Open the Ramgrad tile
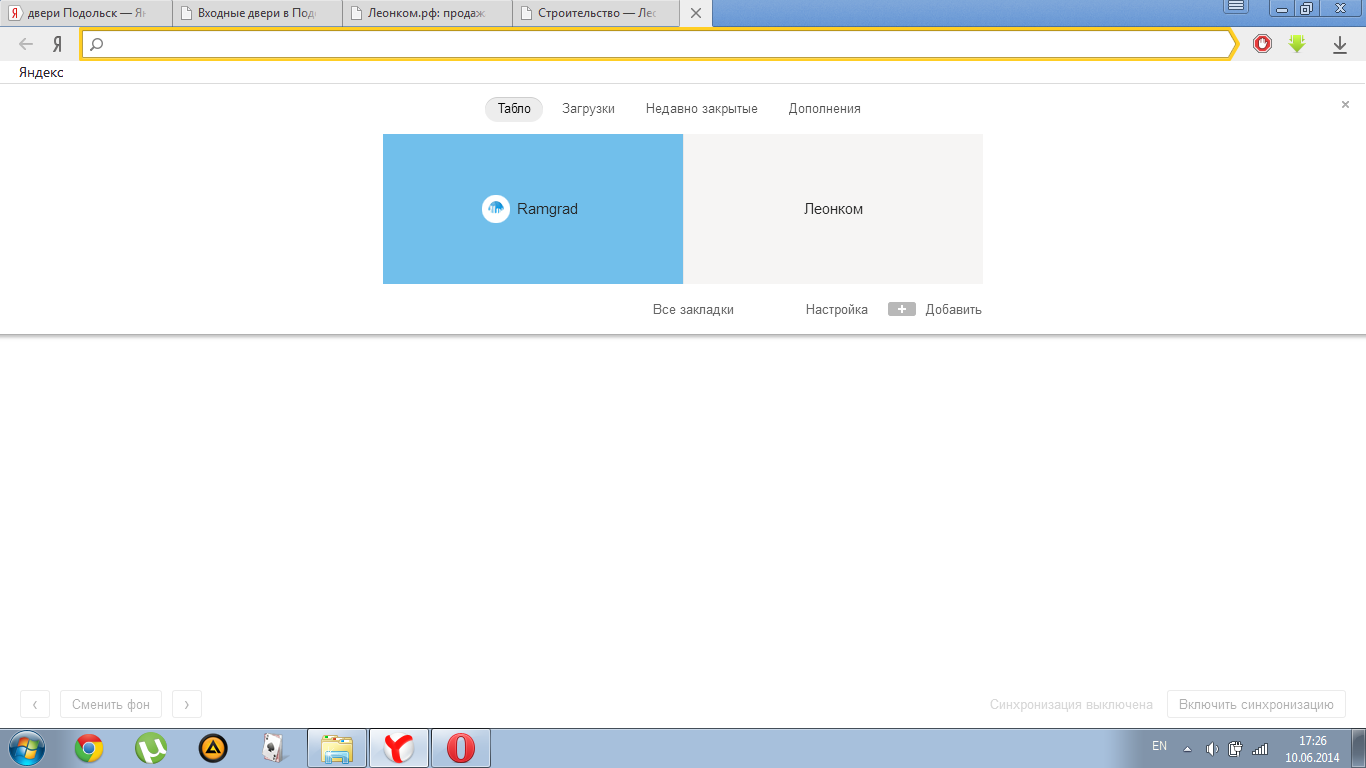 click(x=533, y=209)
